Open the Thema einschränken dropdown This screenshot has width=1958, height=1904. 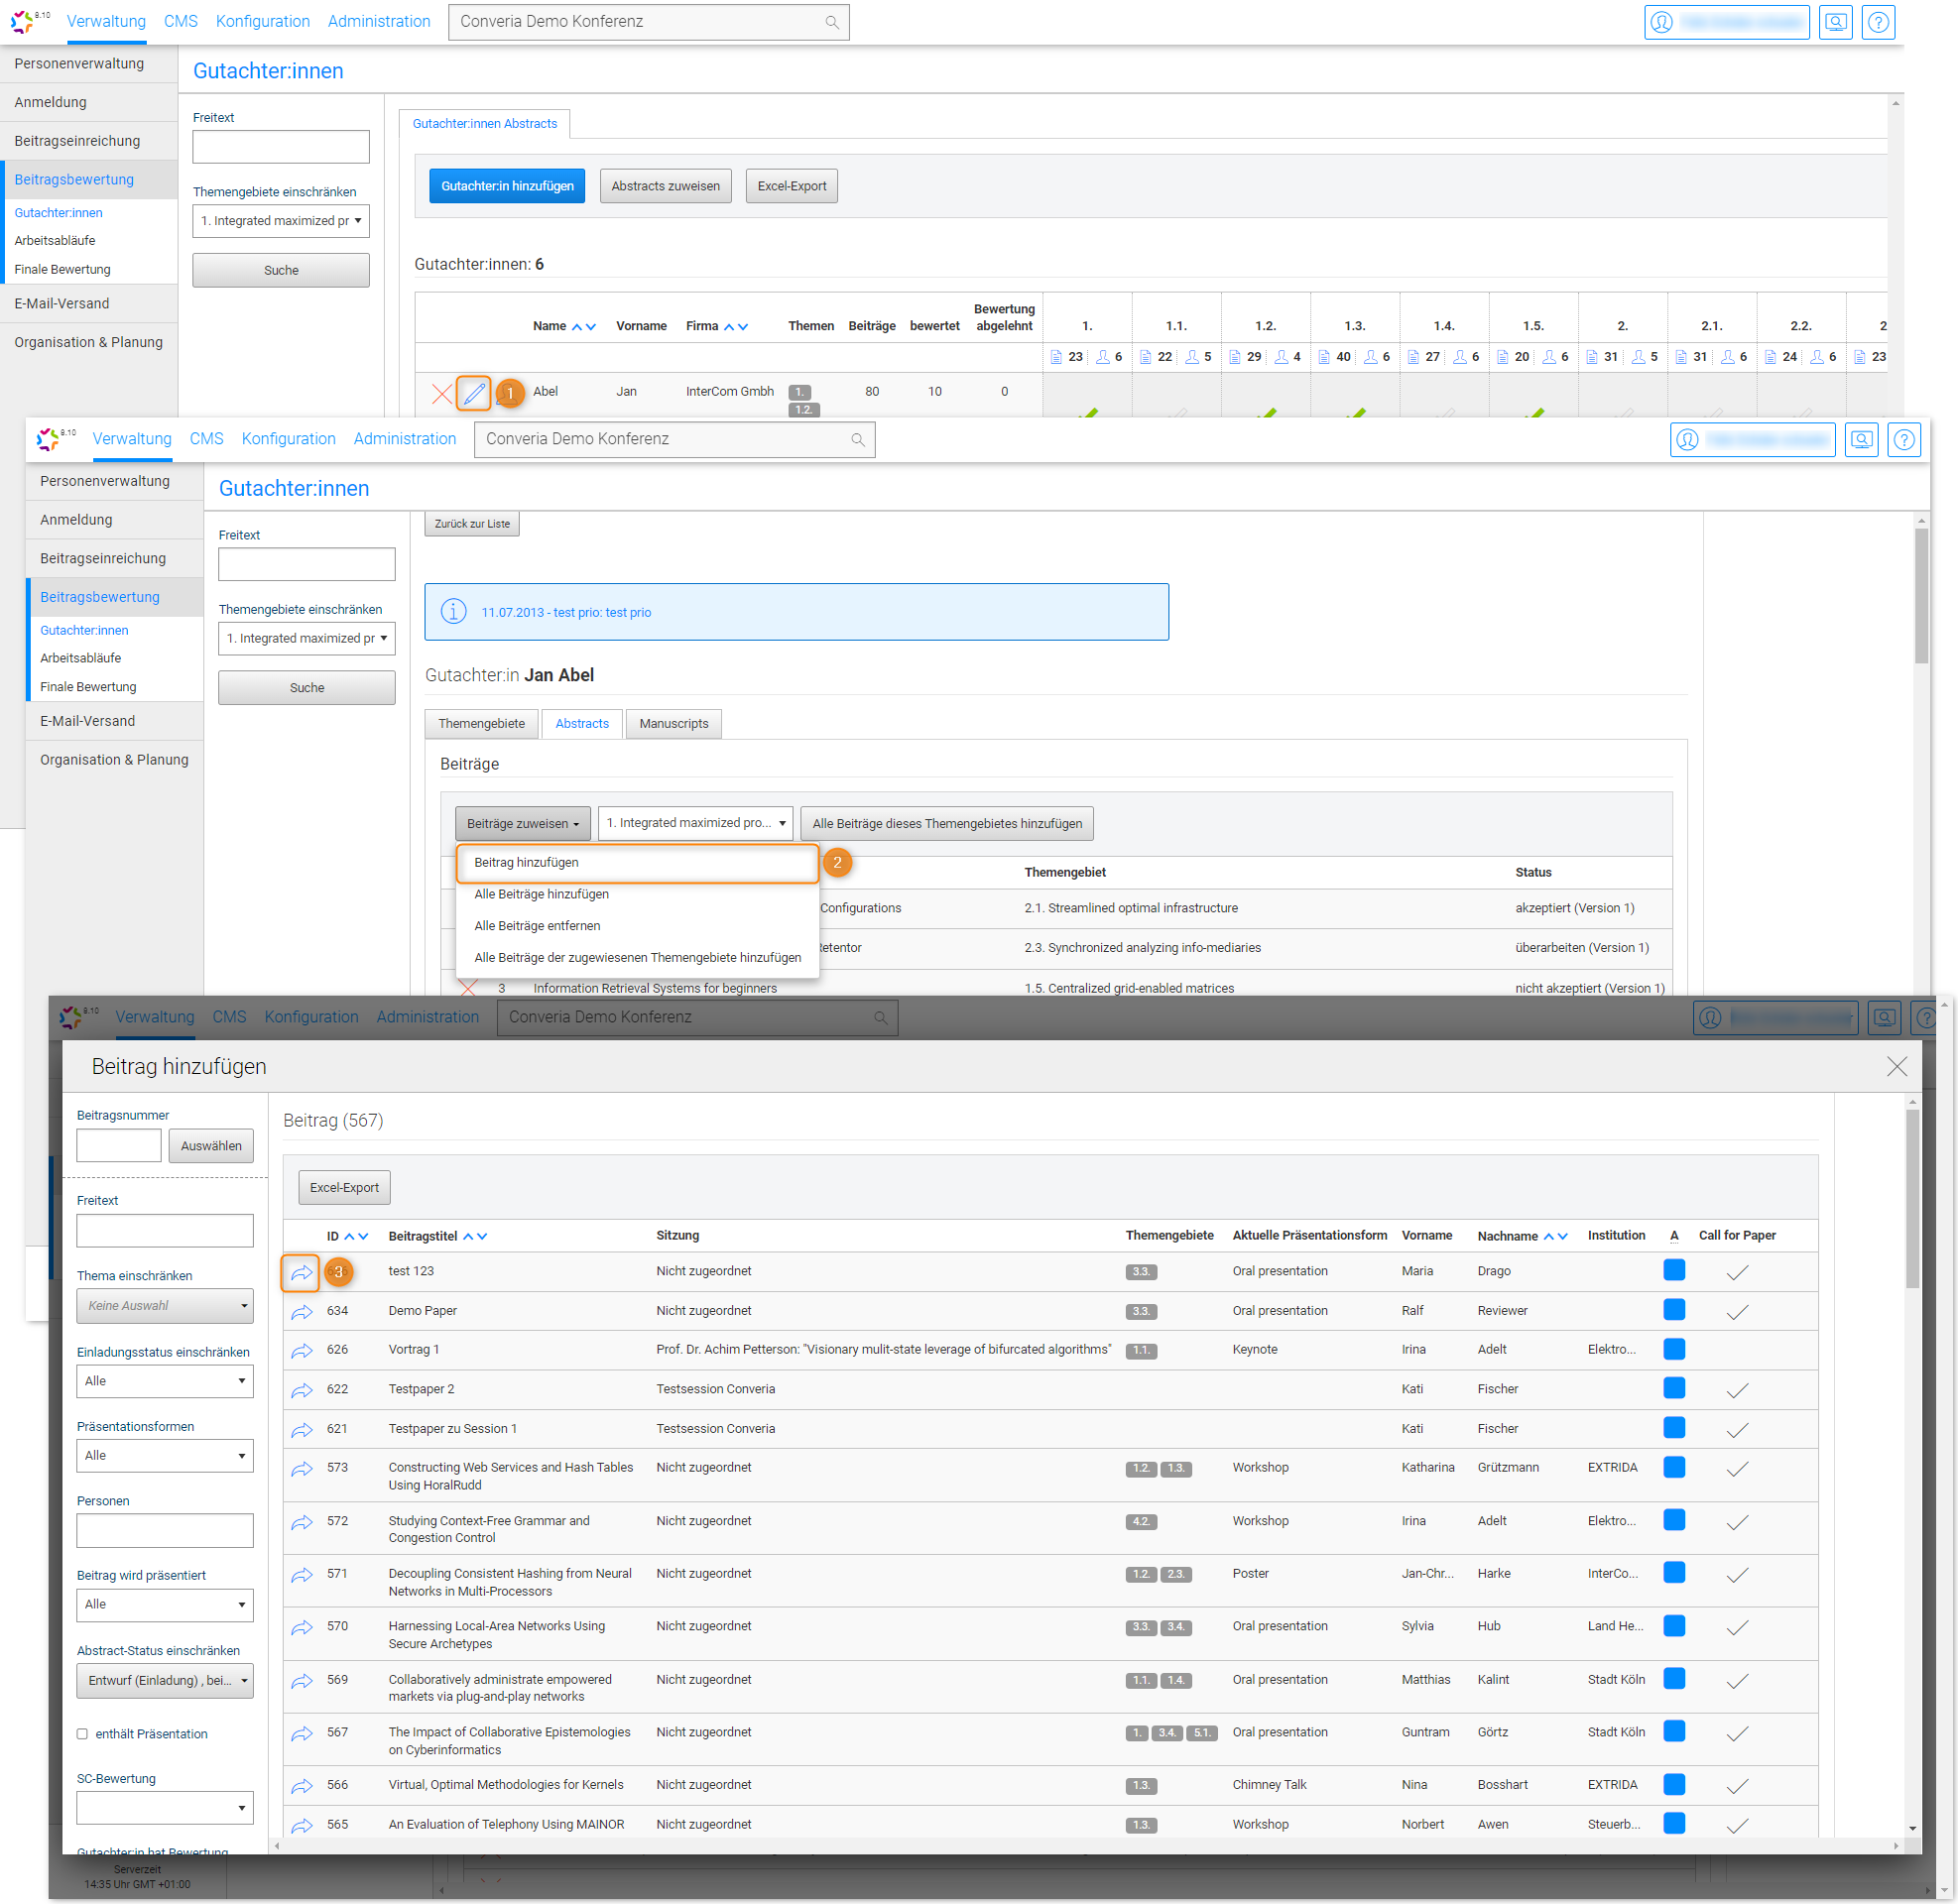165,1306
